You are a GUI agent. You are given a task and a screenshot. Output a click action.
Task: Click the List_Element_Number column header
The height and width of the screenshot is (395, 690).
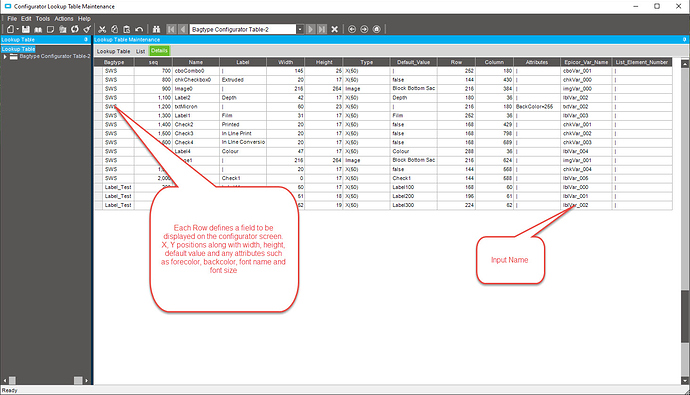[x=642, y=62]
